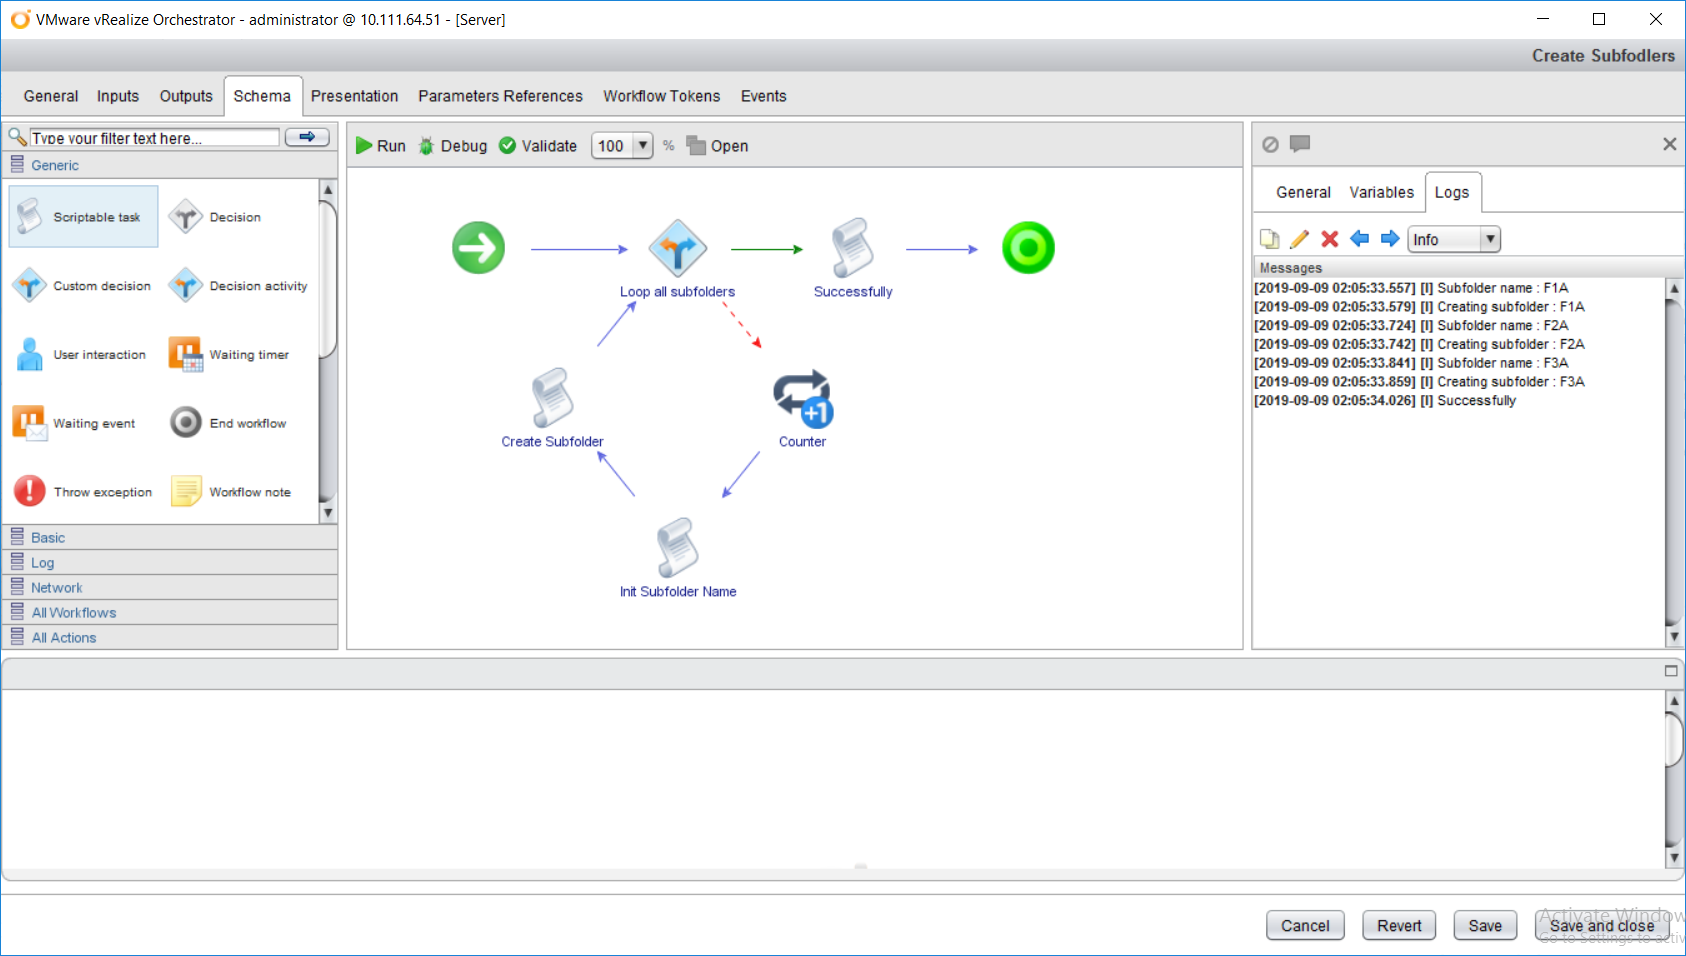Open the Variables tab

coord(1381,192)
